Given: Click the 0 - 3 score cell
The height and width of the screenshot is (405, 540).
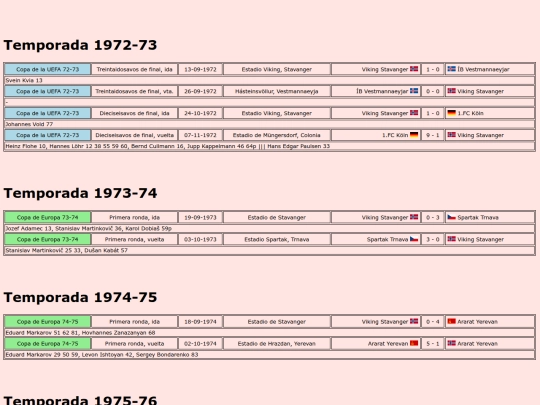Looking at the screenshot, I should [433, 217].
